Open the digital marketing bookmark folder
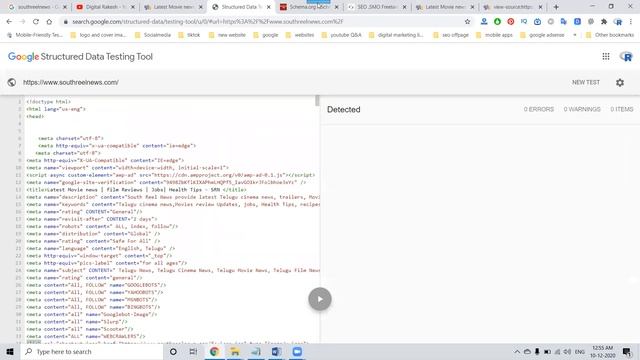Viewport: 640px width, 360px height. point(396,35)
